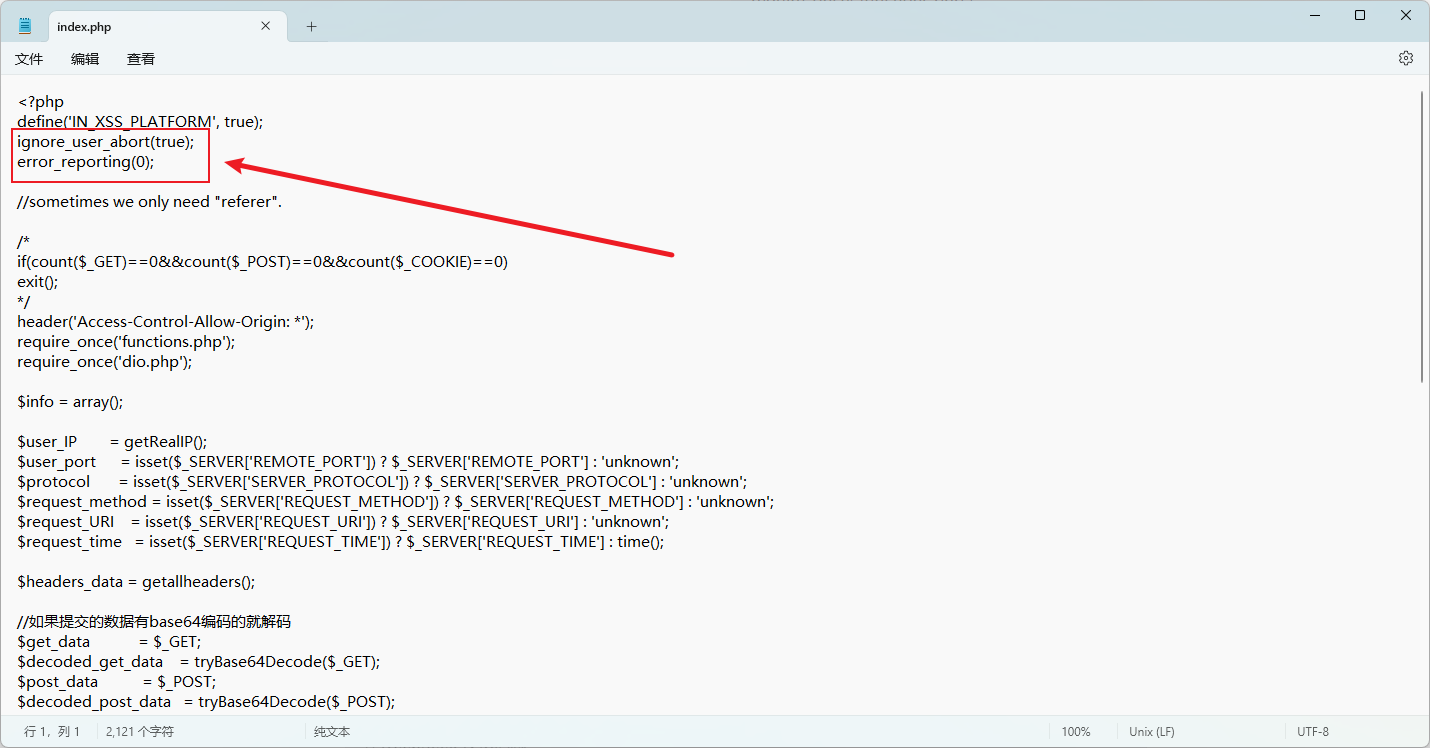Click the Unix (LF) line ending indicator

(x=1152, y=732)
